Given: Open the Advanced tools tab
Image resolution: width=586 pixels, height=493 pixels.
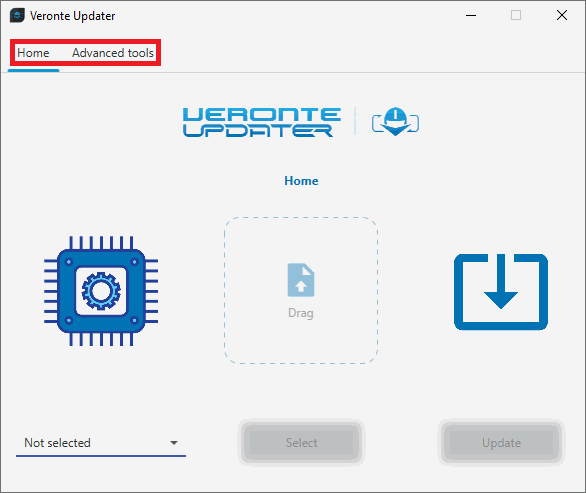Looking at the screenshot, I should (113, 53).
